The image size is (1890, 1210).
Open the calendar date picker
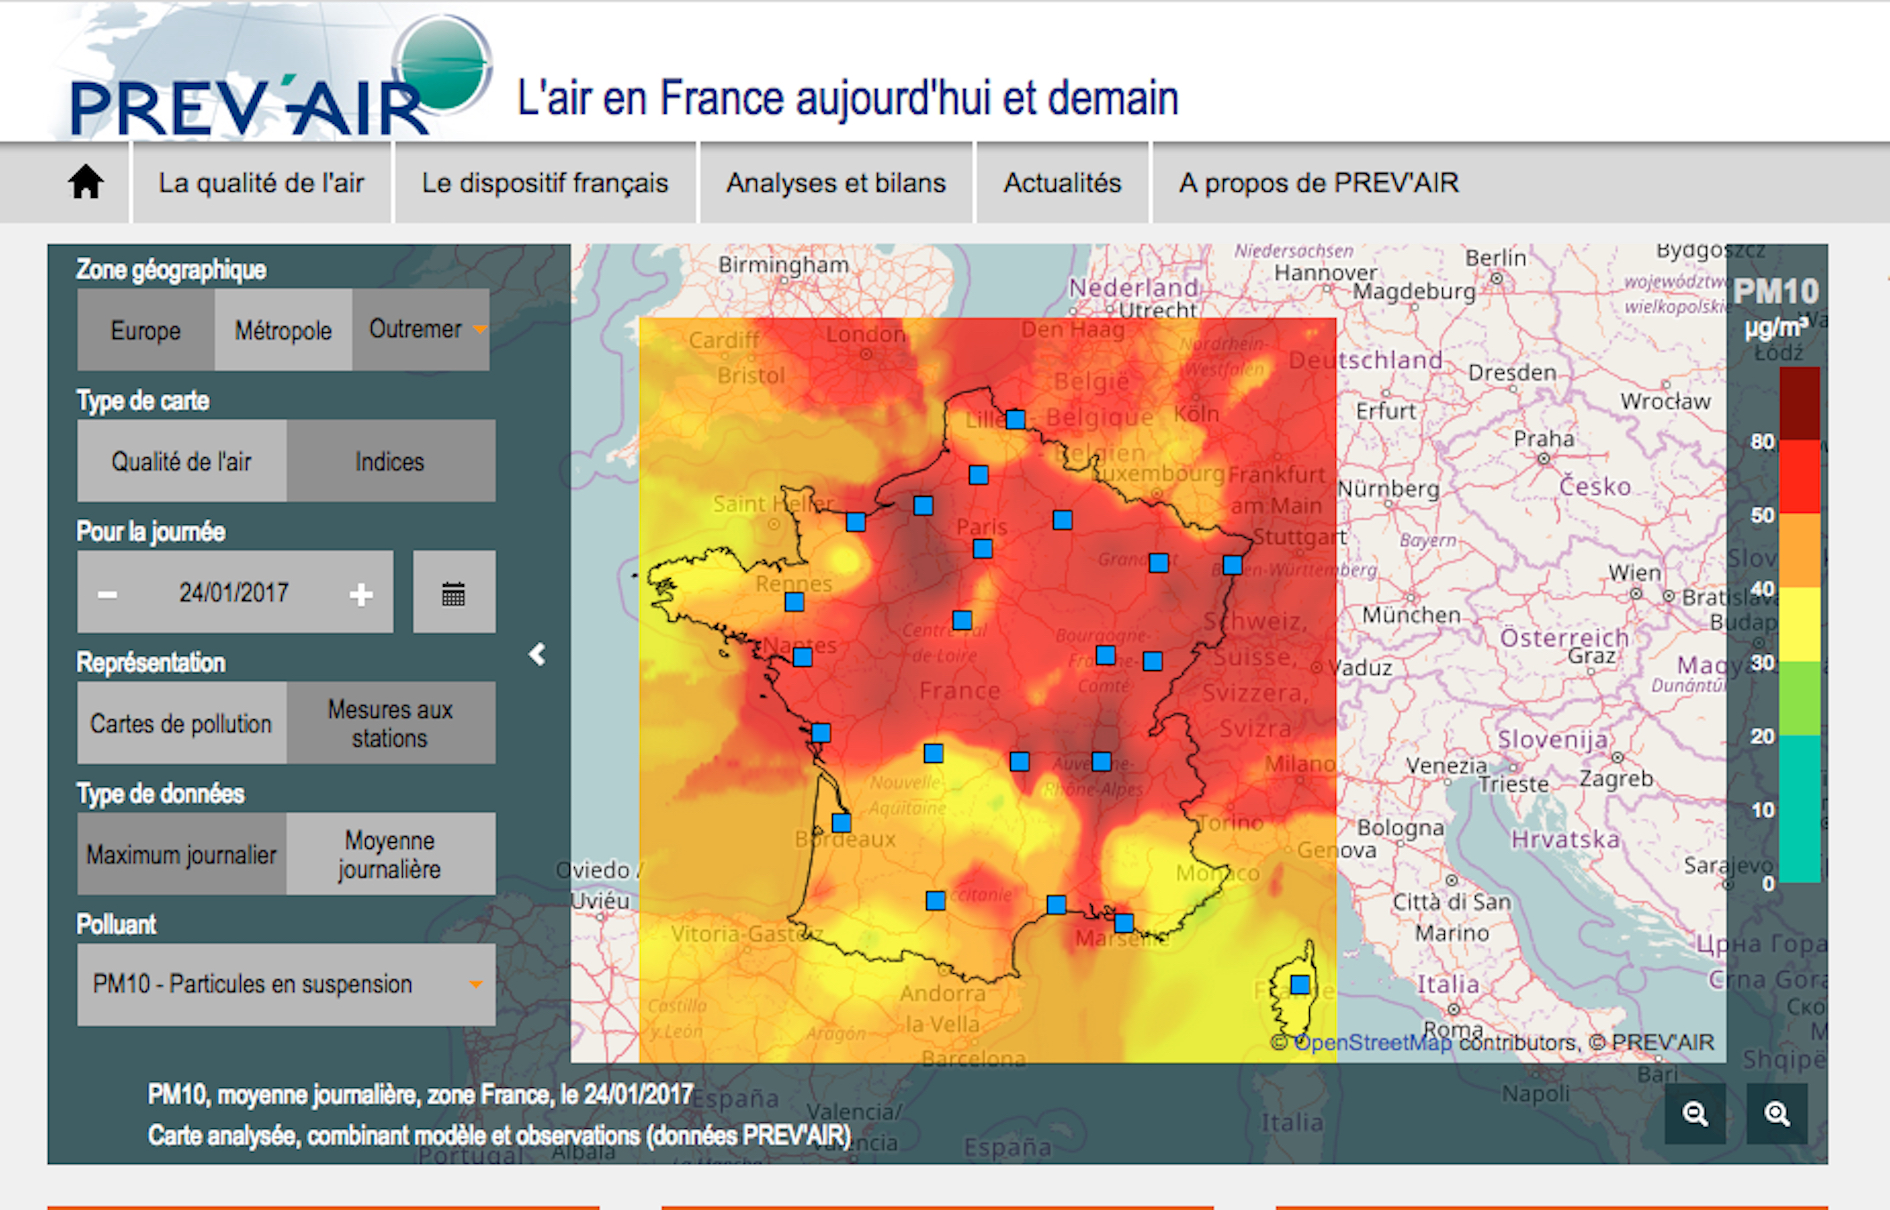[454, 592]
